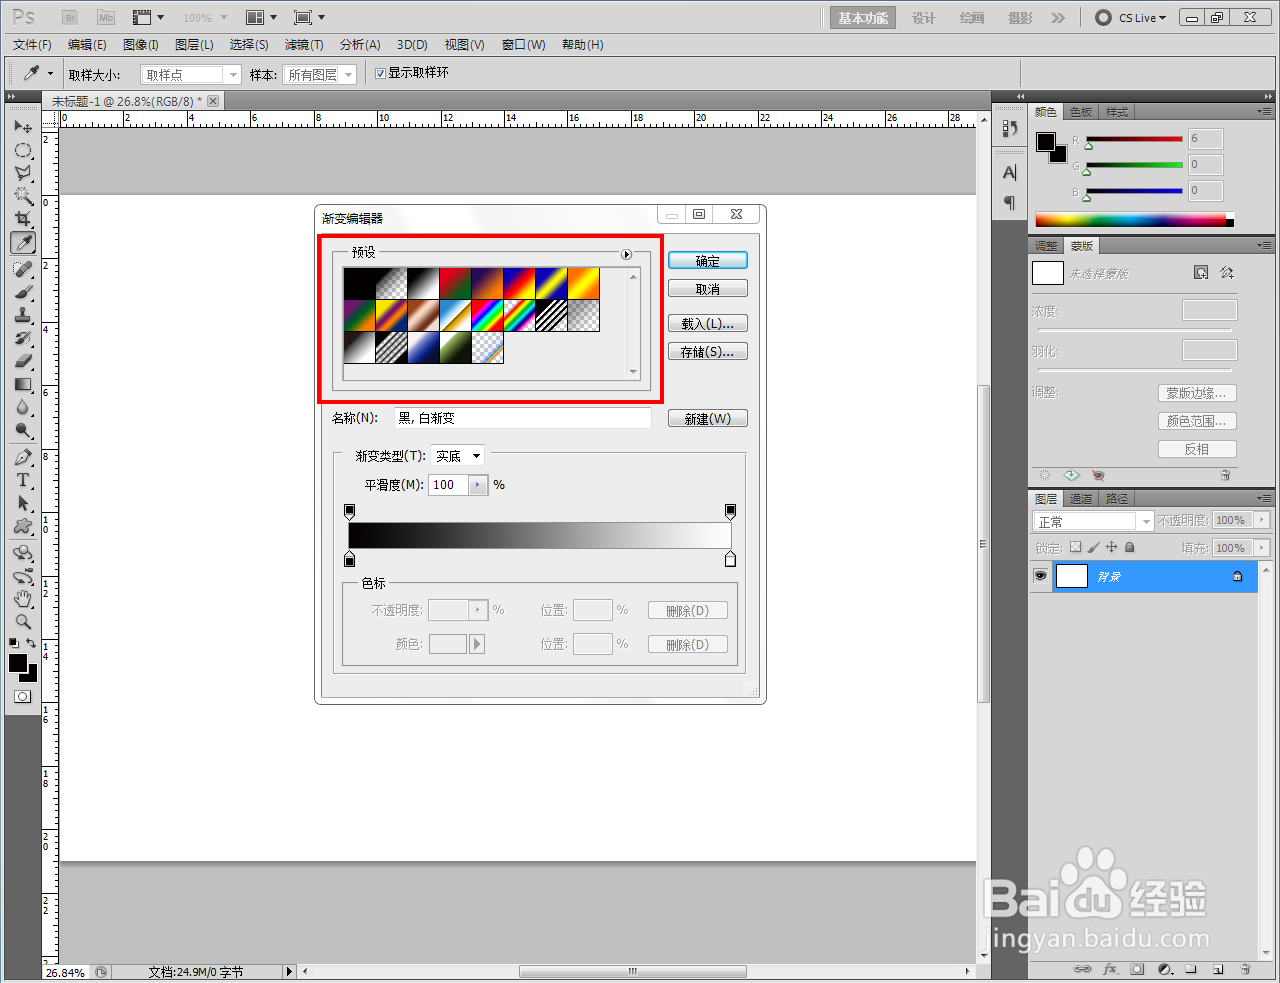Screen dimensions: 1280x983
Task: Click the 名称 gradient name field
Action: point(521,418)
